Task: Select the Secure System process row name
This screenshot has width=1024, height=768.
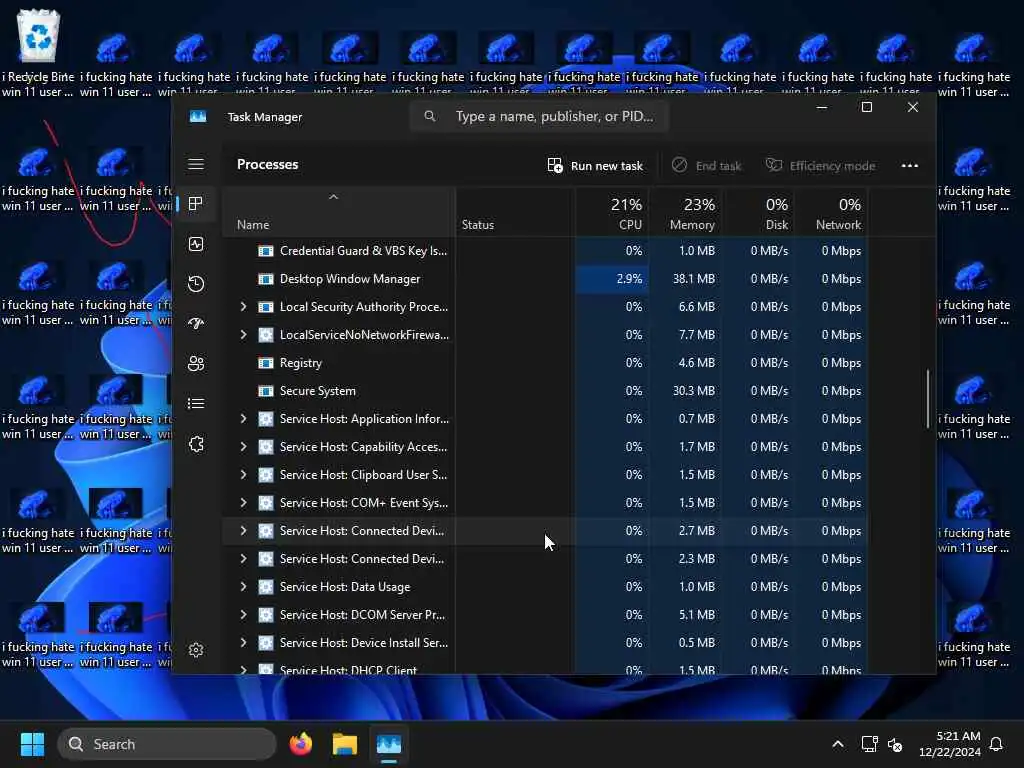Action: coord(317,391)
